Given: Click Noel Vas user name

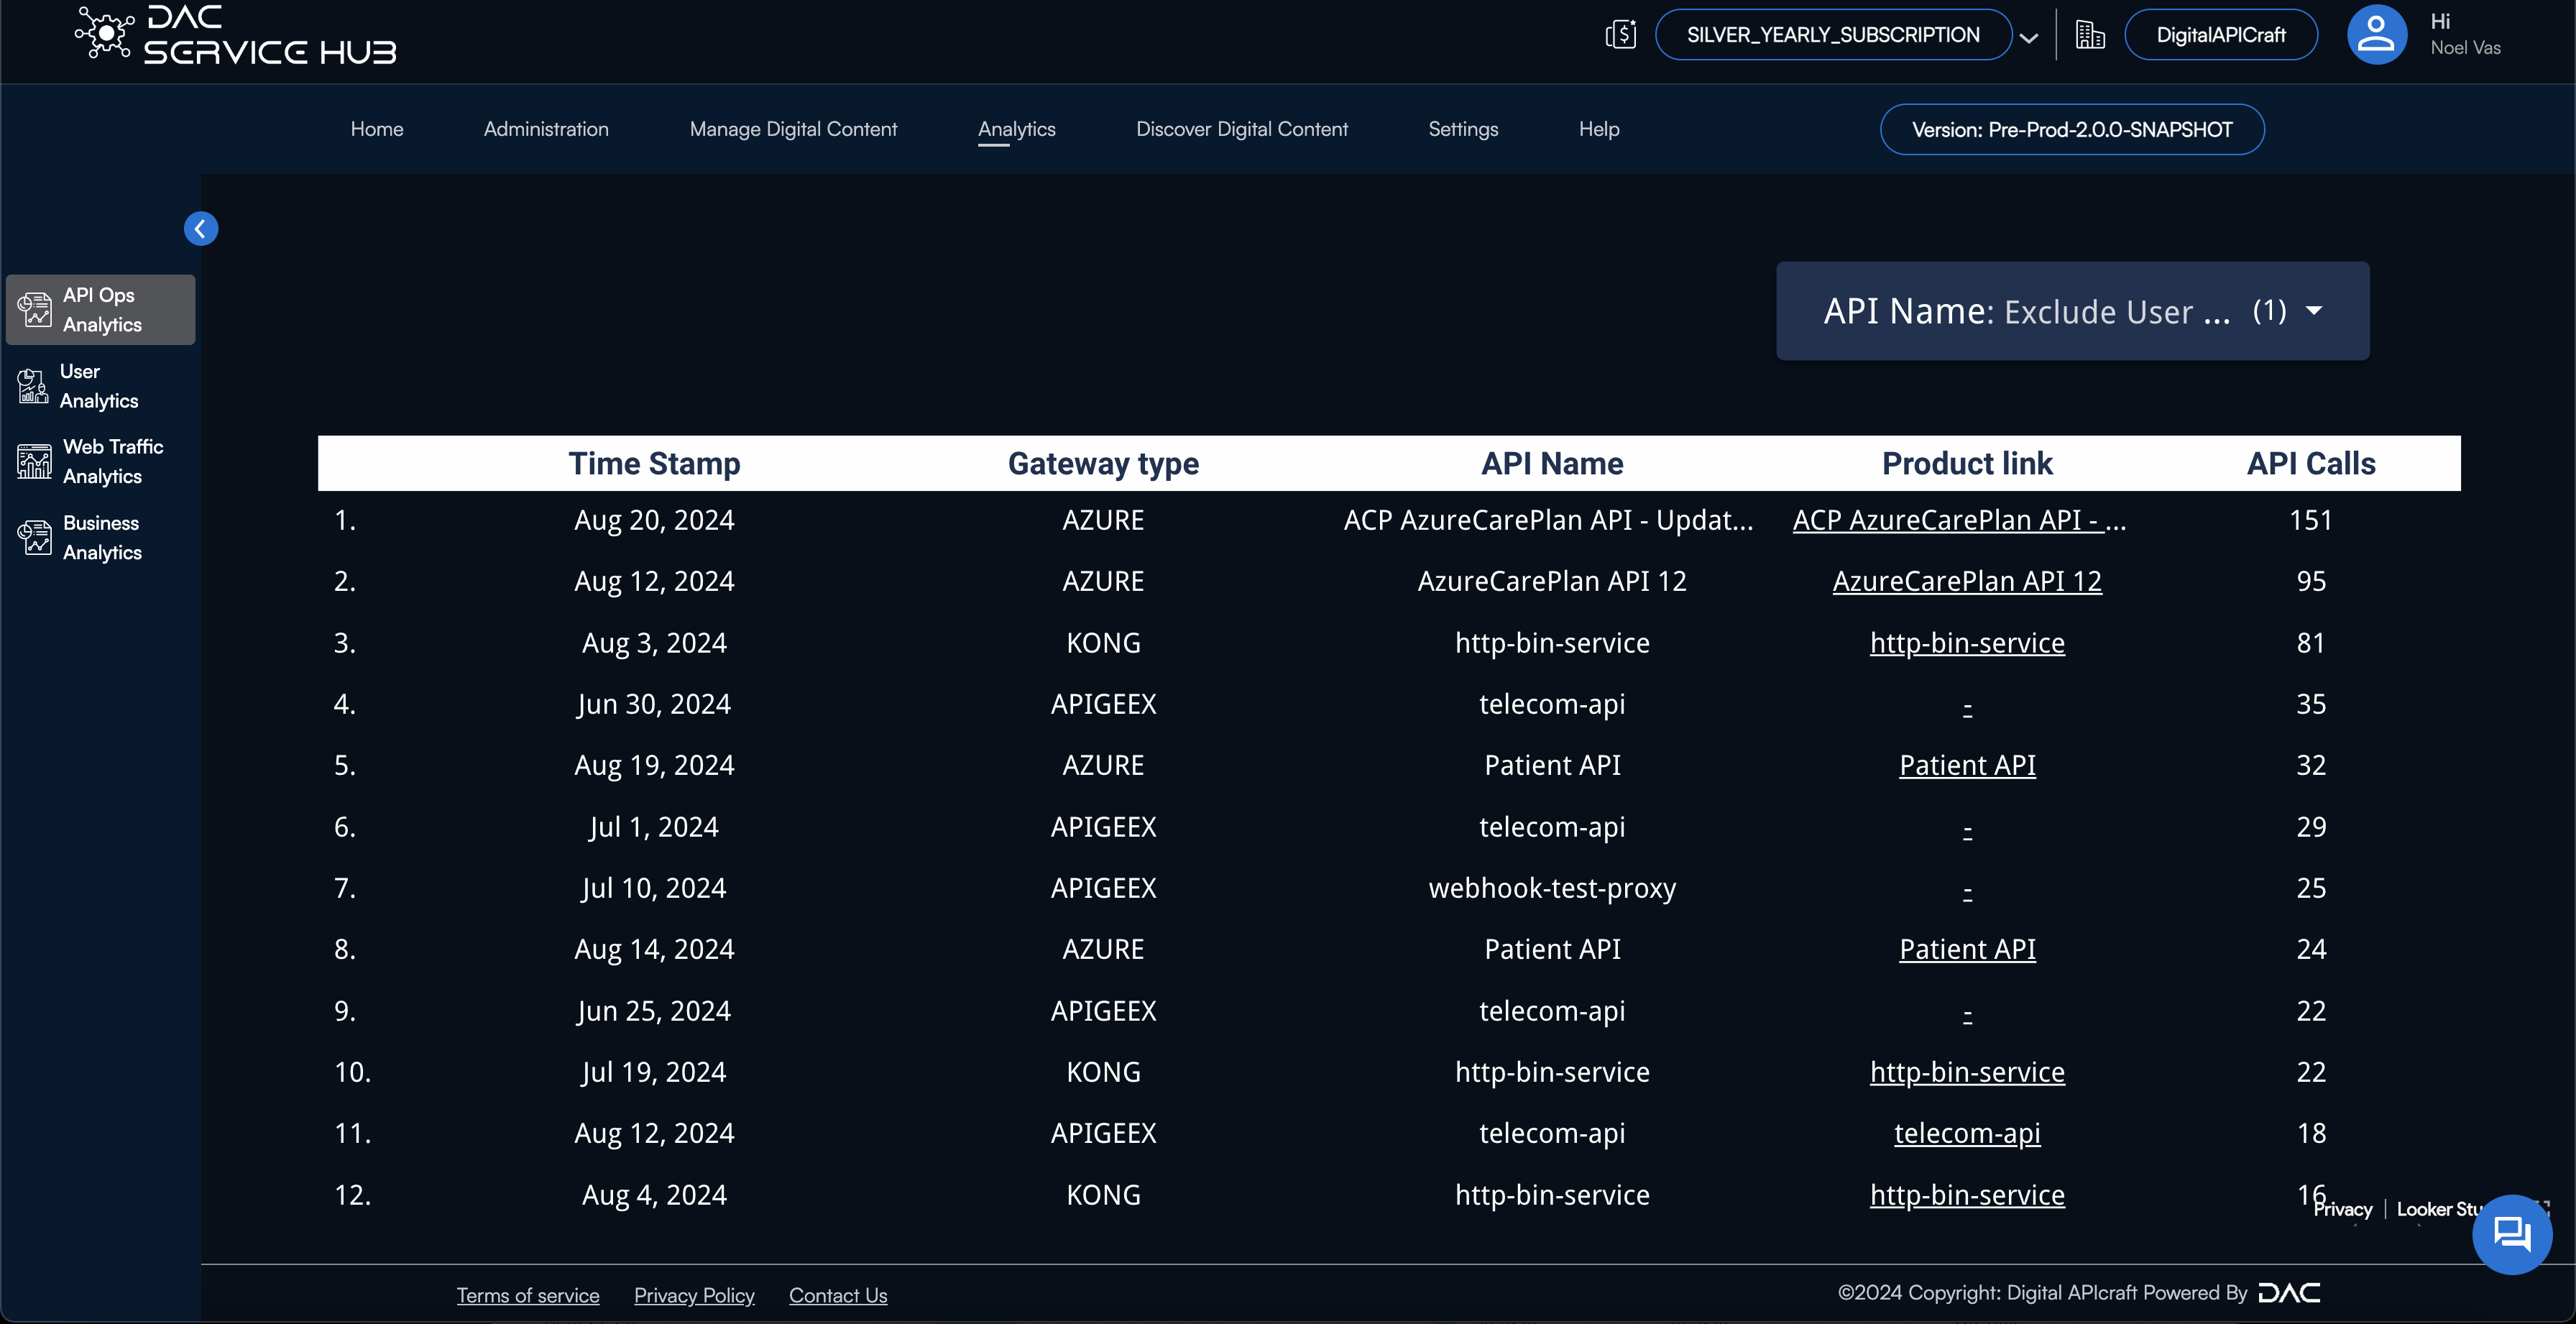Looking at the screenshot, I should click(2465, 47).
